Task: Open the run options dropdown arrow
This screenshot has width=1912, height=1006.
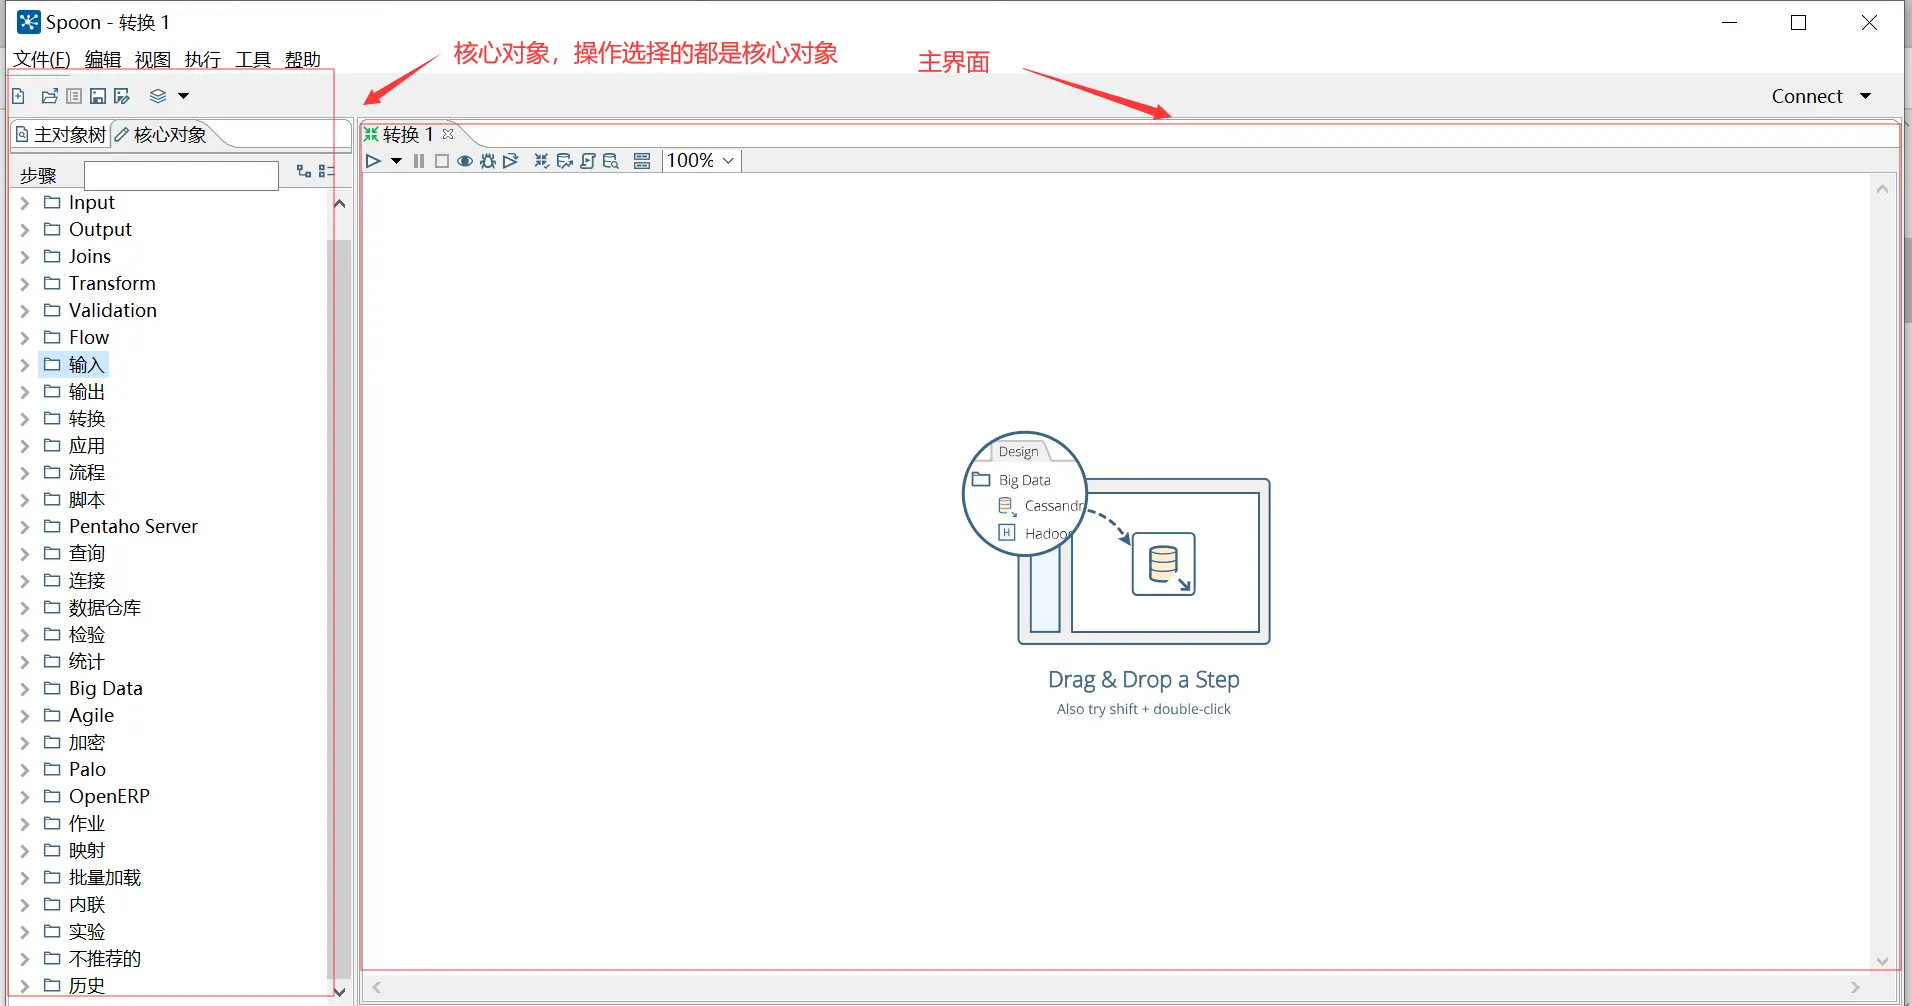Action: tap(396, 161)
